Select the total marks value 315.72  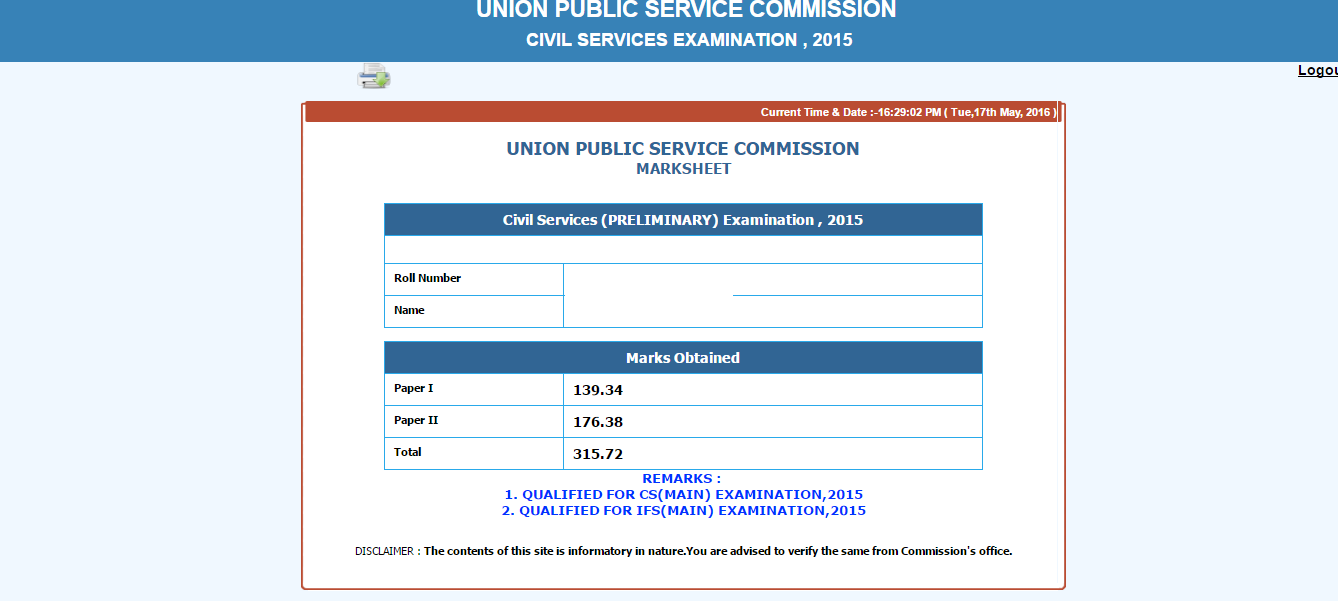pyautogui.click(x=598, y=454)
